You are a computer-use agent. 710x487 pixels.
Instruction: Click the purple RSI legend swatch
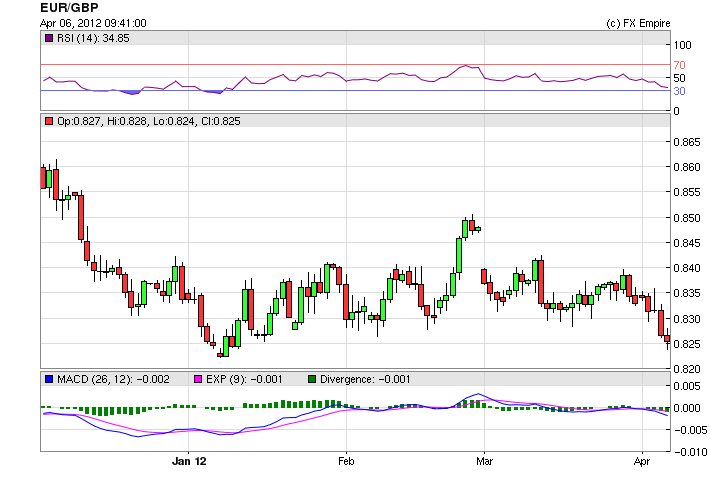(x=49, y=38)
